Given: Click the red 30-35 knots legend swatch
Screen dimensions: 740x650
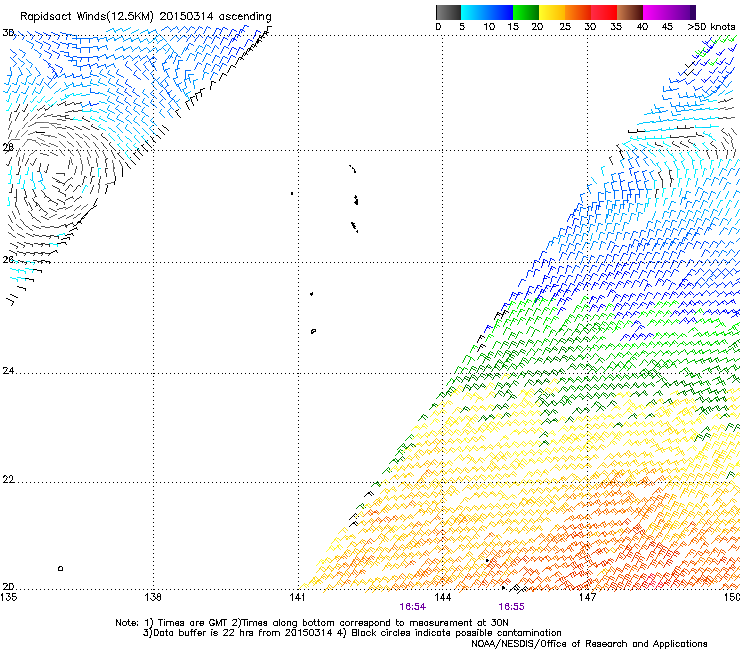Looking at the screenshot, I should 604,12.
